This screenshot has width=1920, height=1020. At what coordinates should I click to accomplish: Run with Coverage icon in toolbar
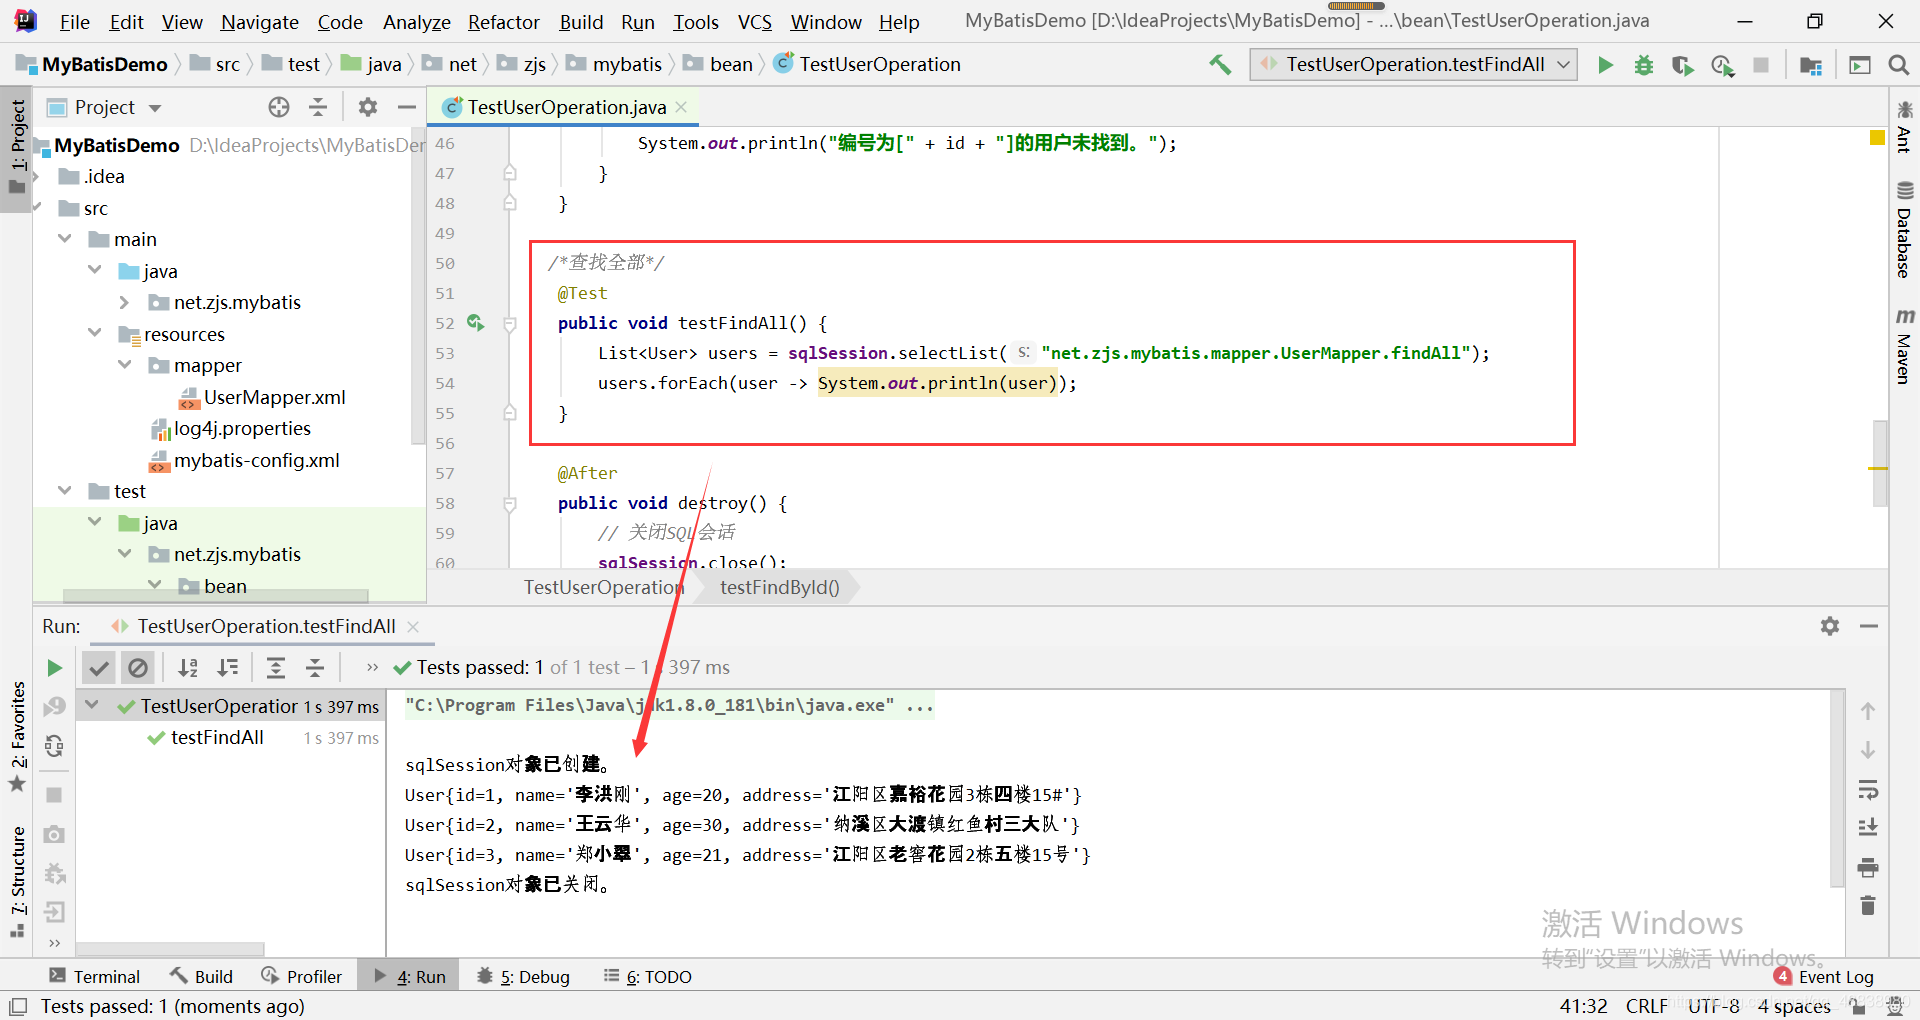click(x=1683, y=65)
